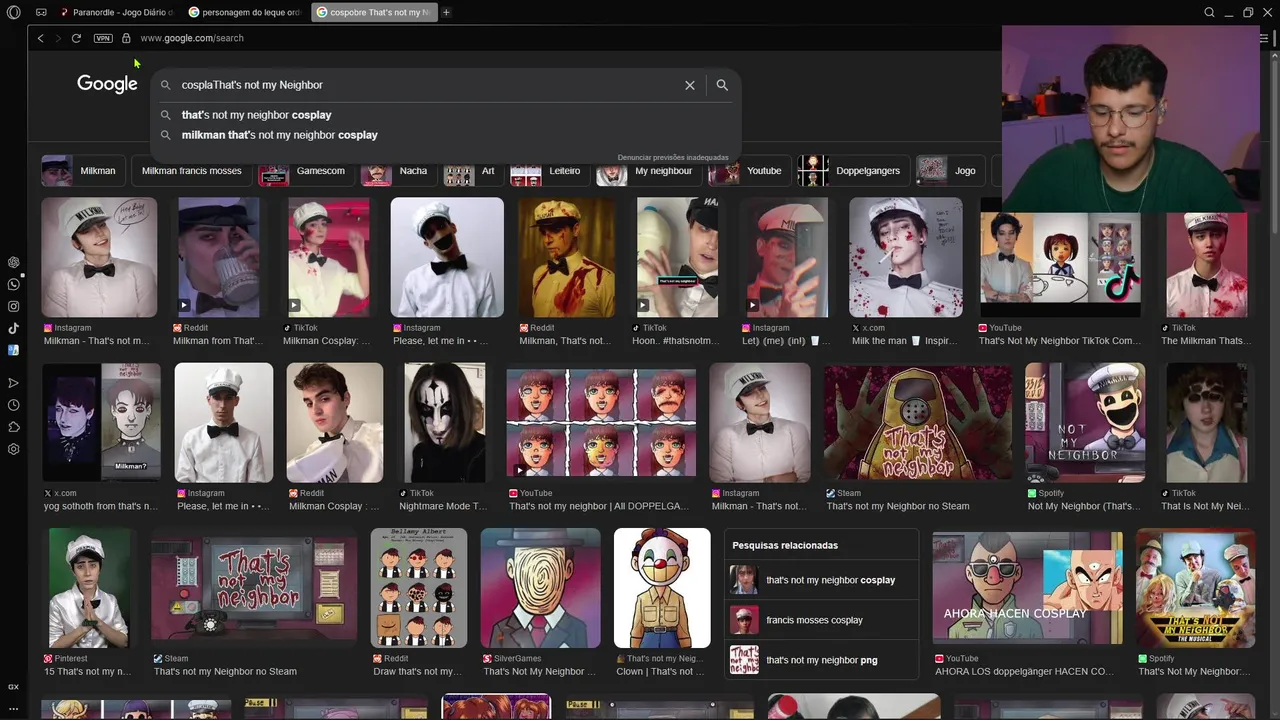Open Extensions puzzle icon in sidebar
Image resolution: width=1280 pixels, height=720 pixels.
(13, 427)
